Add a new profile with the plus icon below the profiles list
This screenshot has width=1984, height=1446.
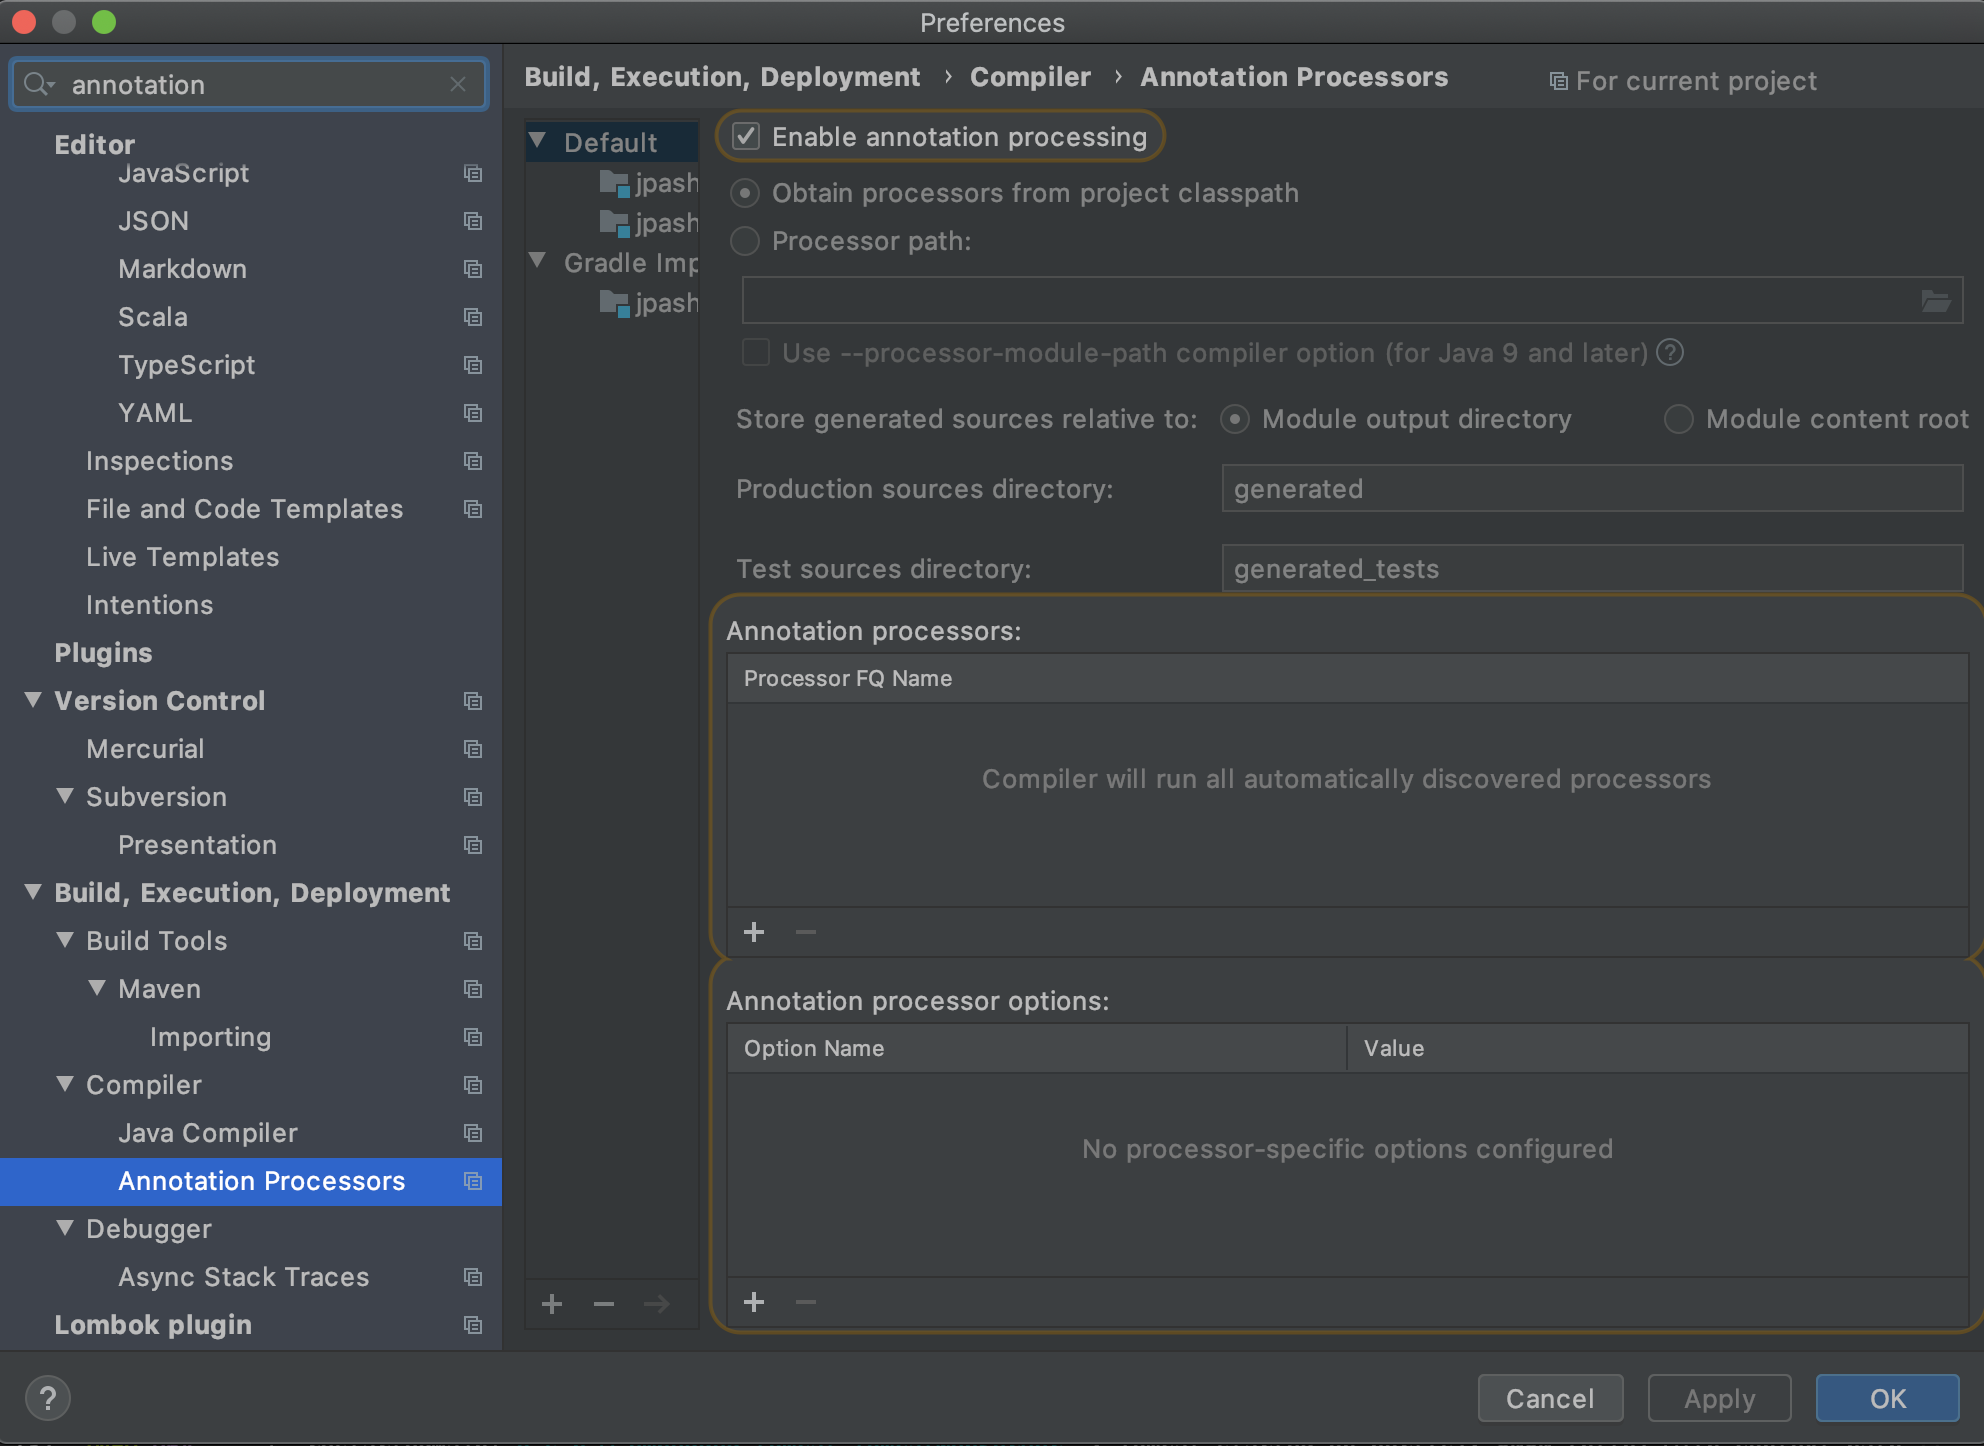point(552,1304)
